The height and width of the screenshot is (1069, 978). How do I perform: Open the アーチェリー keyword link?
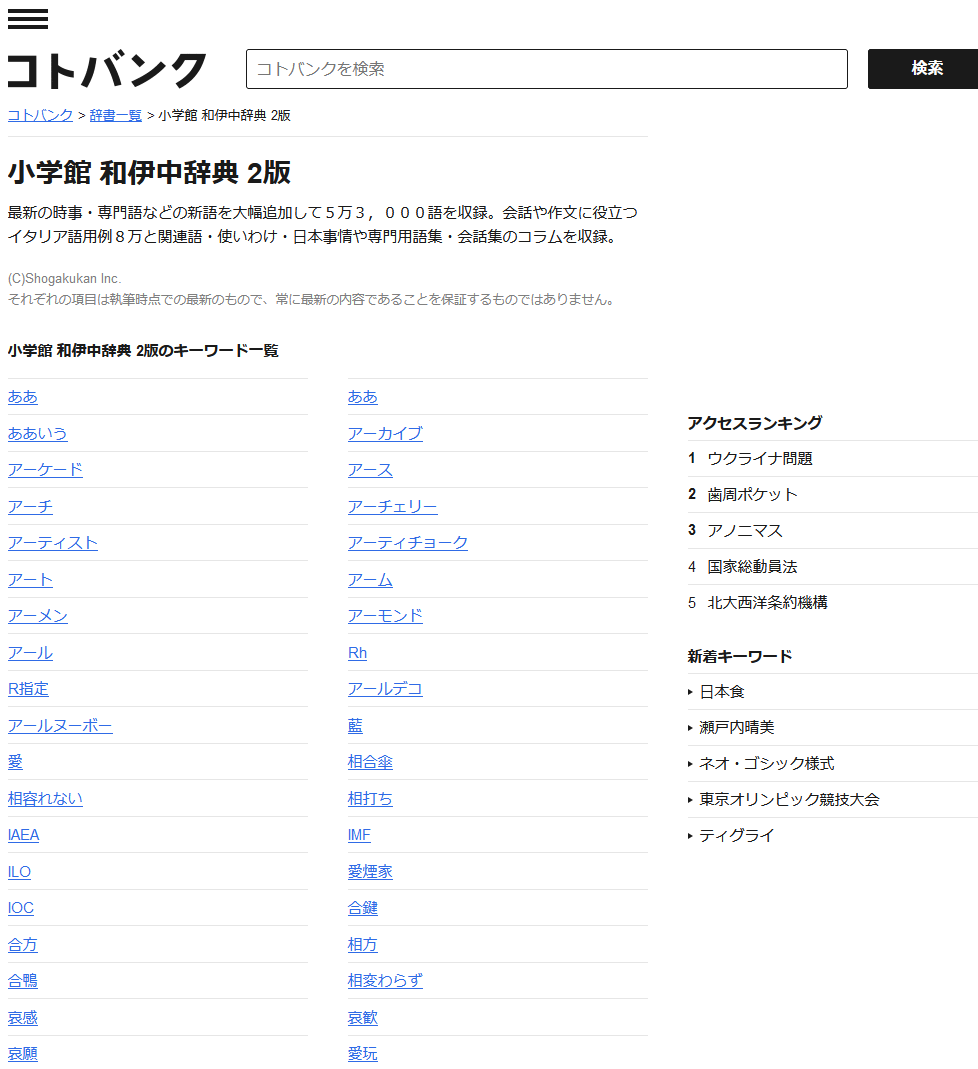click(x=393, y=507)
